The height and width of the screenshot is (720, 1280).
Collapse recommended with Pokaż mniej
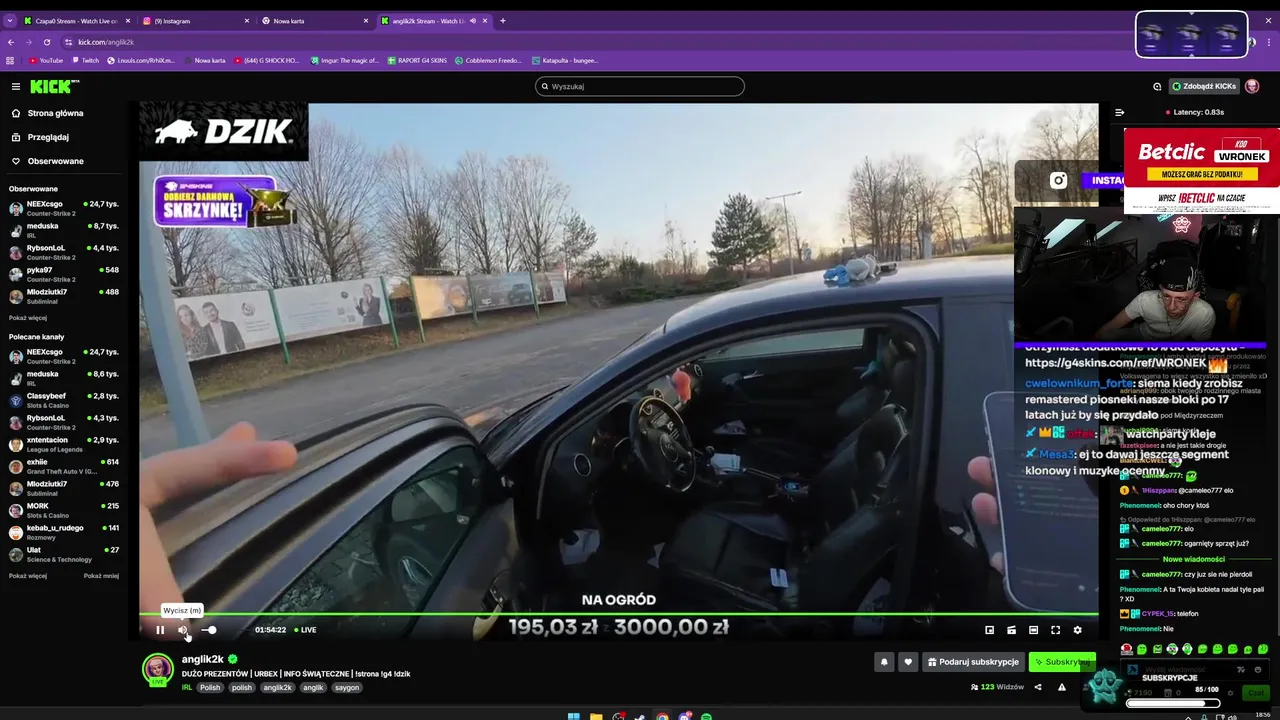pos(101,576)
